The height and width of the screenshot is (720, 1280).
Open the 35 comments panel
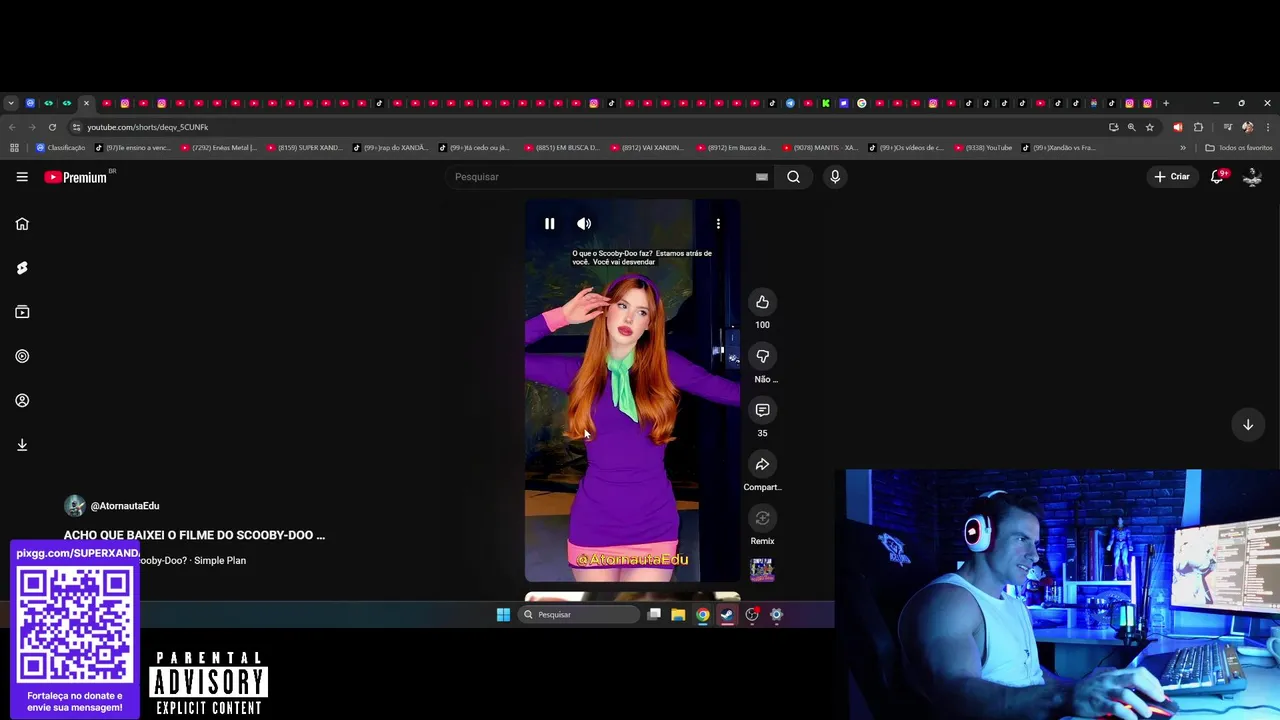(762, 410)
